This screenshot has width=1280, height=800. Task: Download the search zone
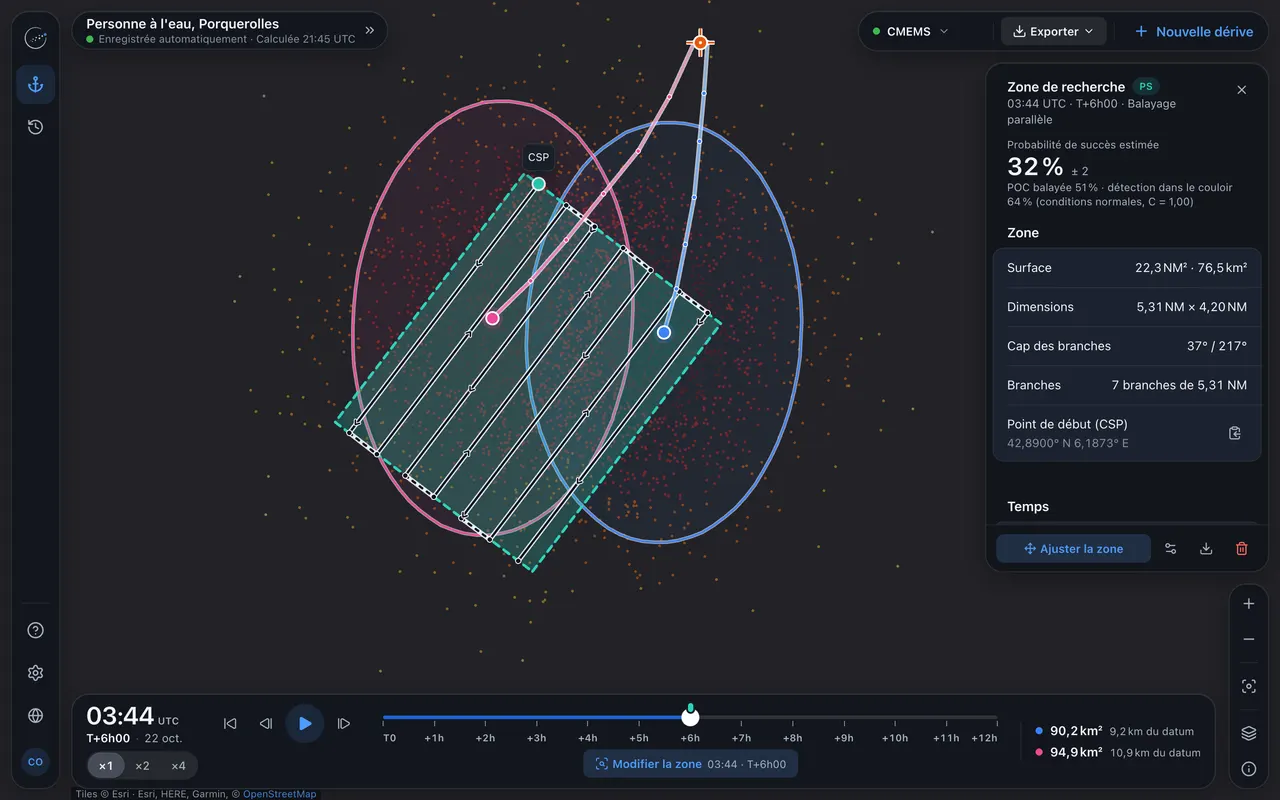1206,549
